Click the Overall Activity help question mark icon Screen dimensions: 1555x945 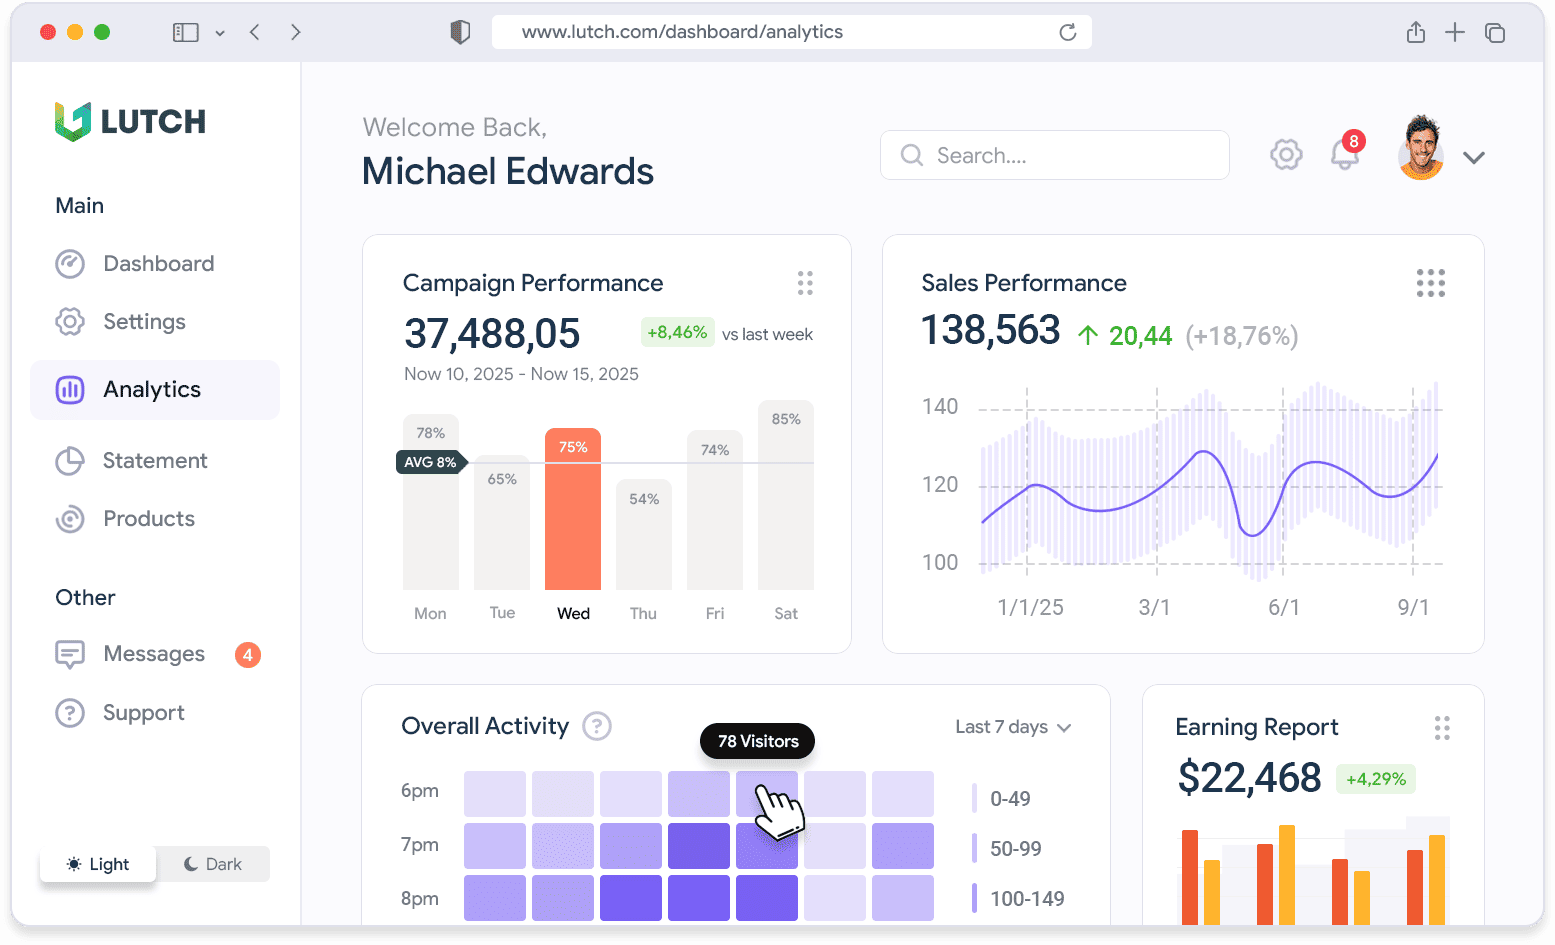(597, 726)
